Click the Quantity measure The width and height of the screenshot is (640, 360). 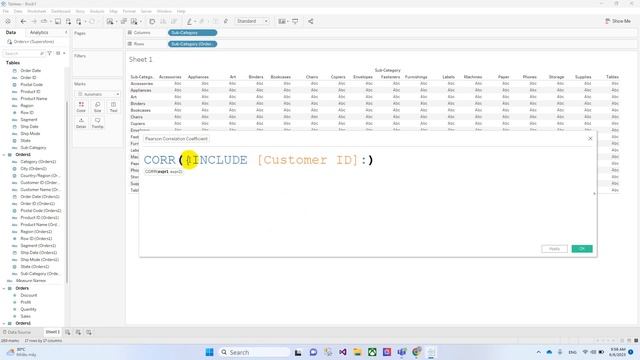pyautogui.click(x=29, y=309)
